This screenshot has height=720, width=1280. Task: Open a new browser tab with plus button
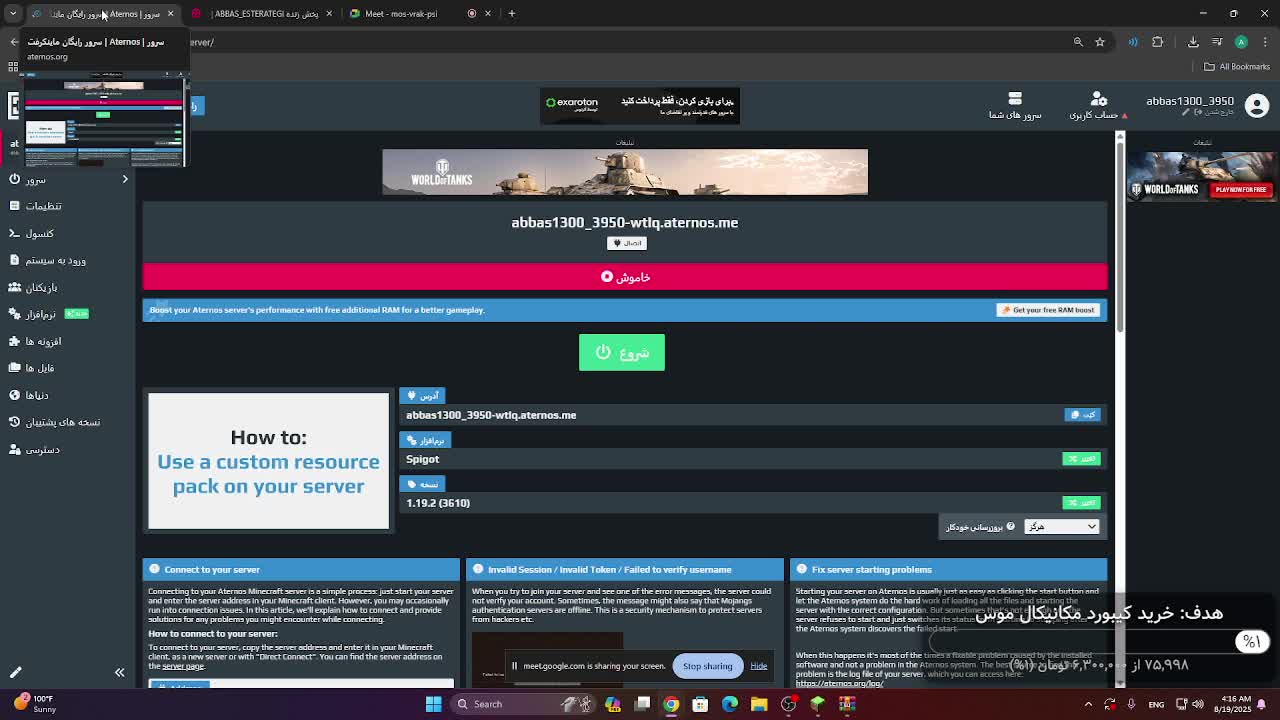512,14
